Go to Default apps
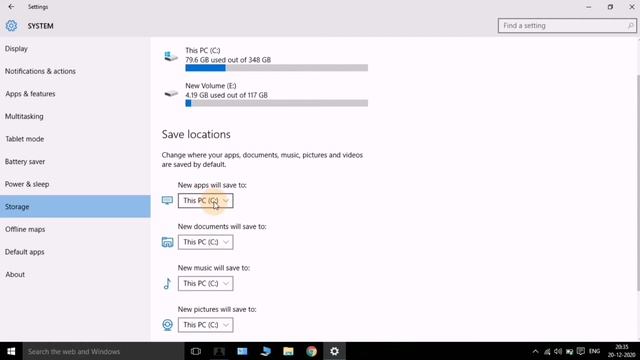The image size is (640, 360). 75,252
